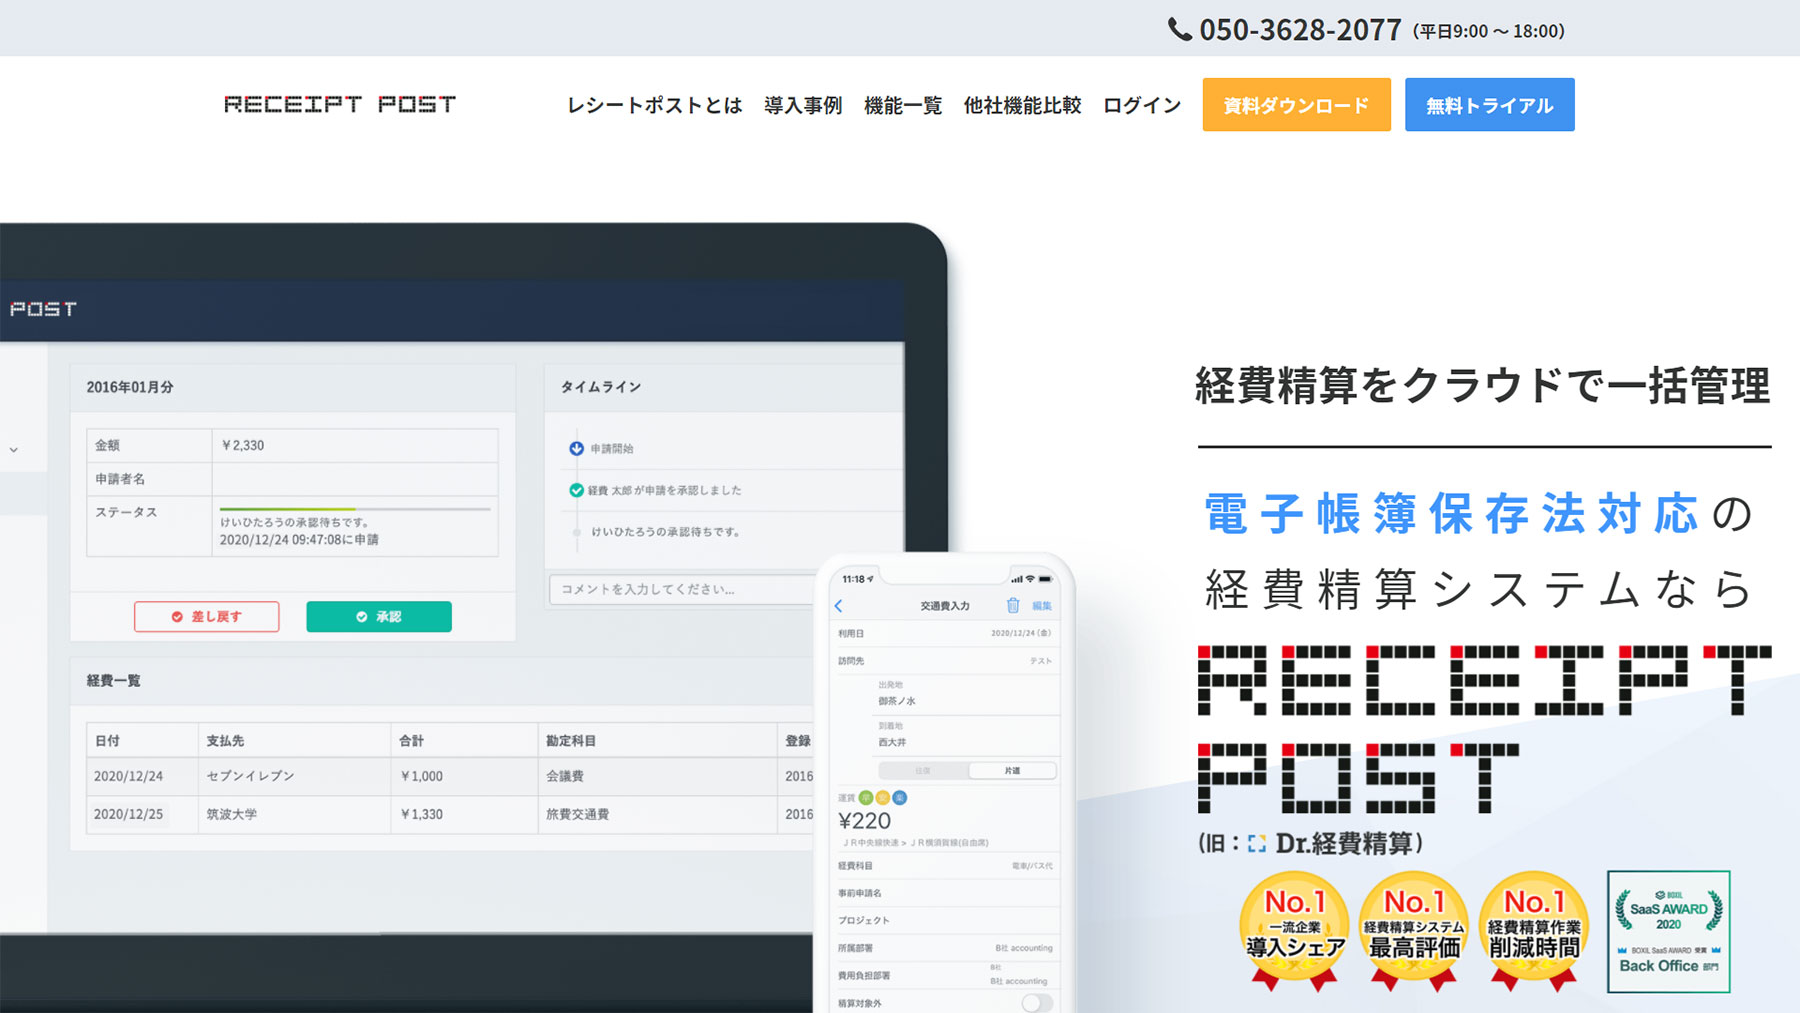Image resolution: width=1800 pixels, height=1013 pixels.
Task: Tap the trash icon in phone mockup
Action: [1012, 605]
